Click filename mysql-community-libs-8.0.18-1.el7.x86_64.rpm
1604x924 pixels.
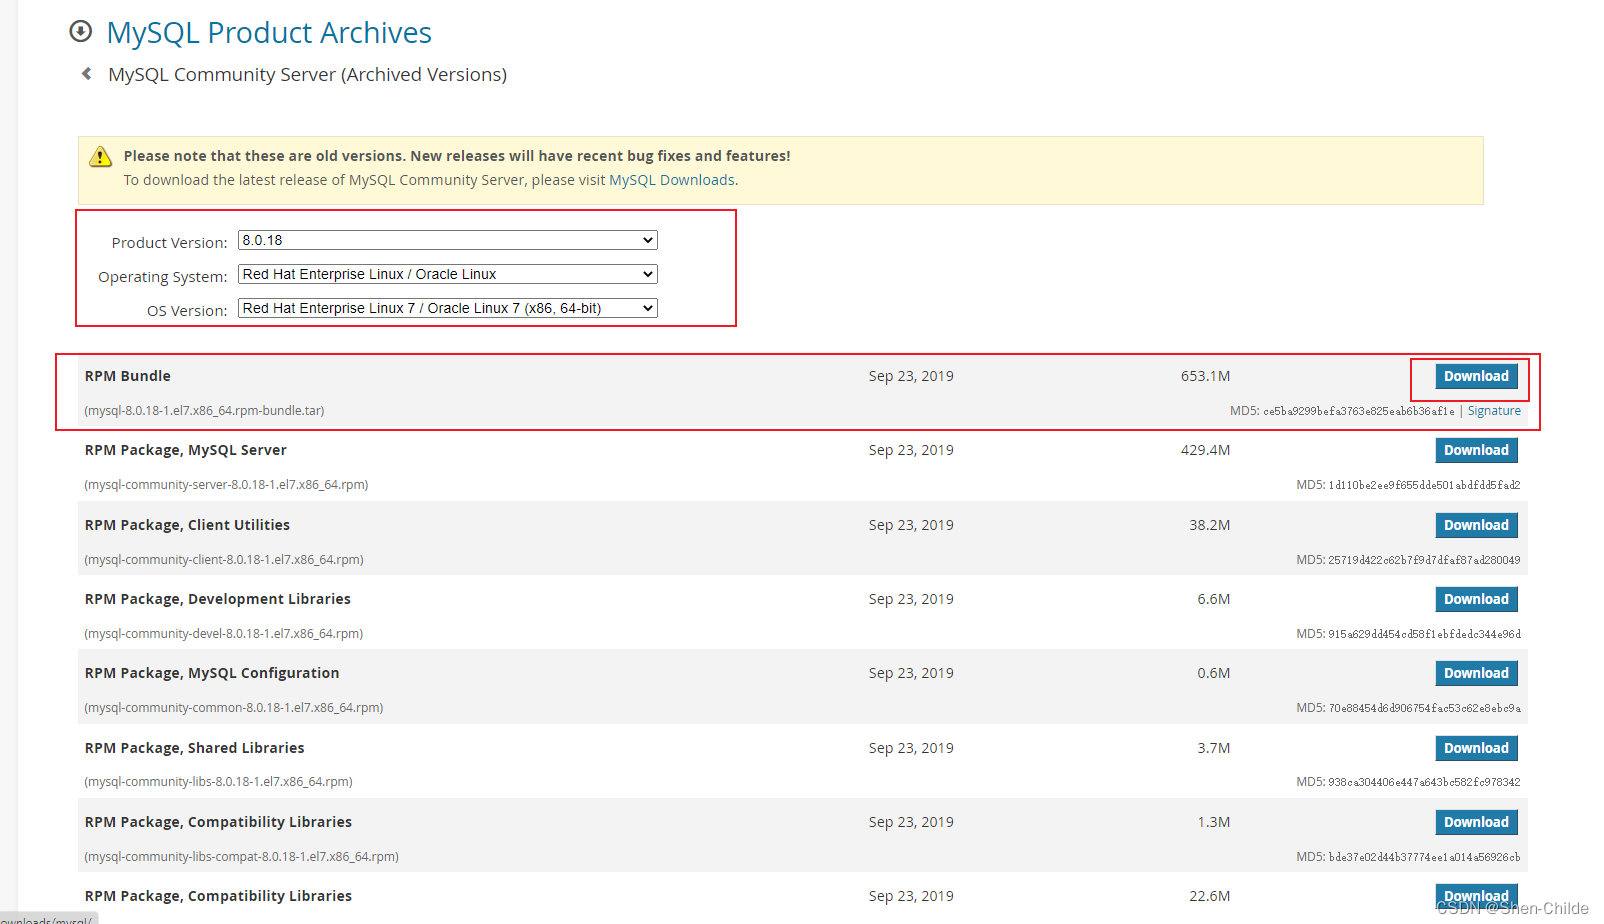click(x=218, y=782)
